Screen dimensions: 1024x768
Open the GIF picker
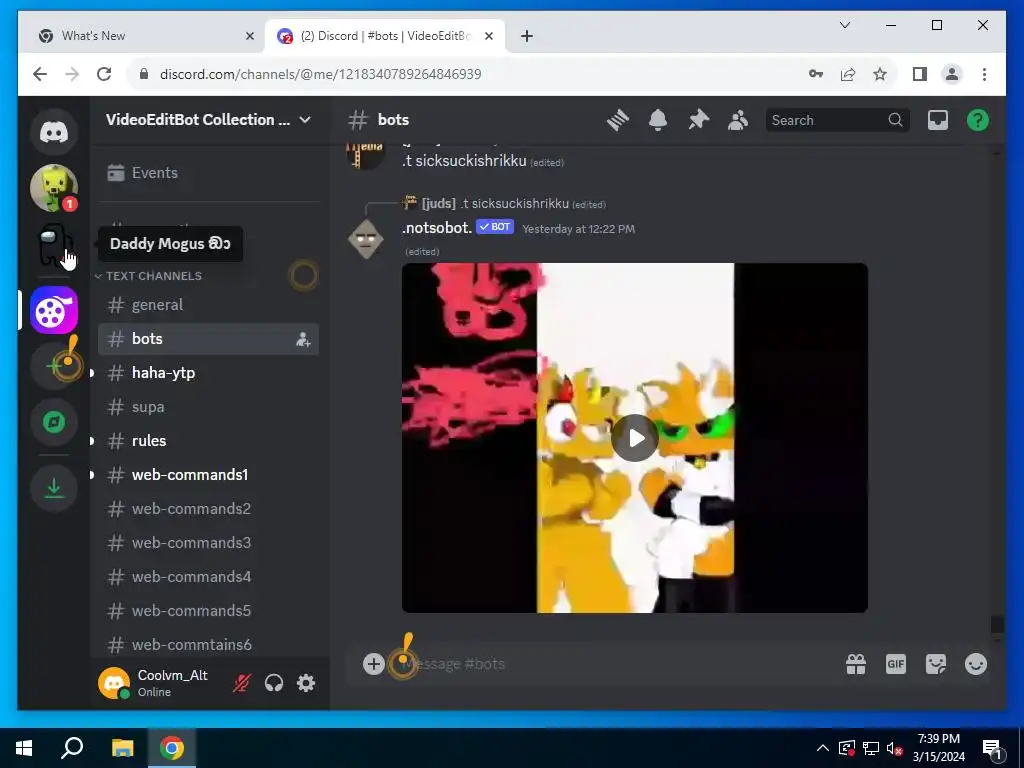point(896,665)
